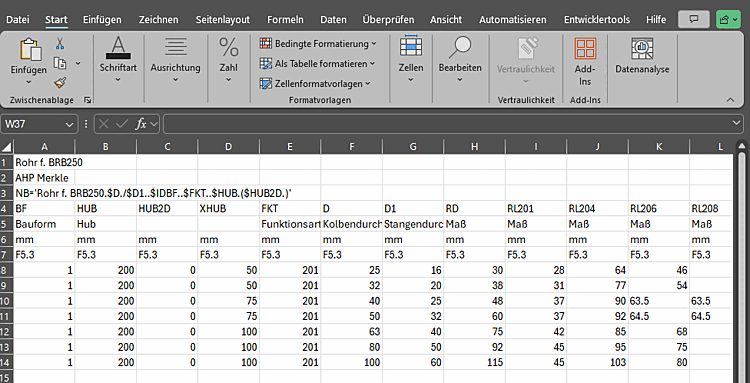
Task: Click the Zwischenablage dialog launcher icon
Action: click(x=87, y=100)
